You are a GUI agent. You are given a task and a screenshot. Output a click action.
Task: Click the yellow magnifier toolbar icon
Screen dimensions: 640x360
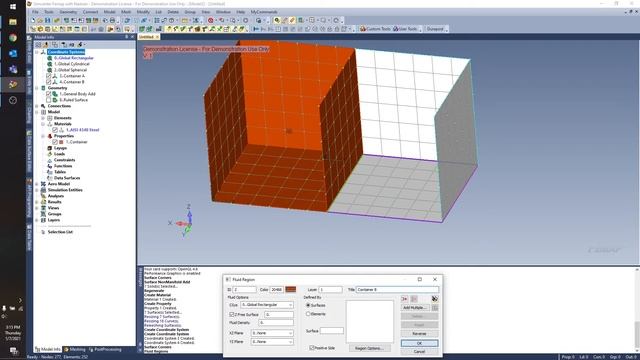click(277, 20)
